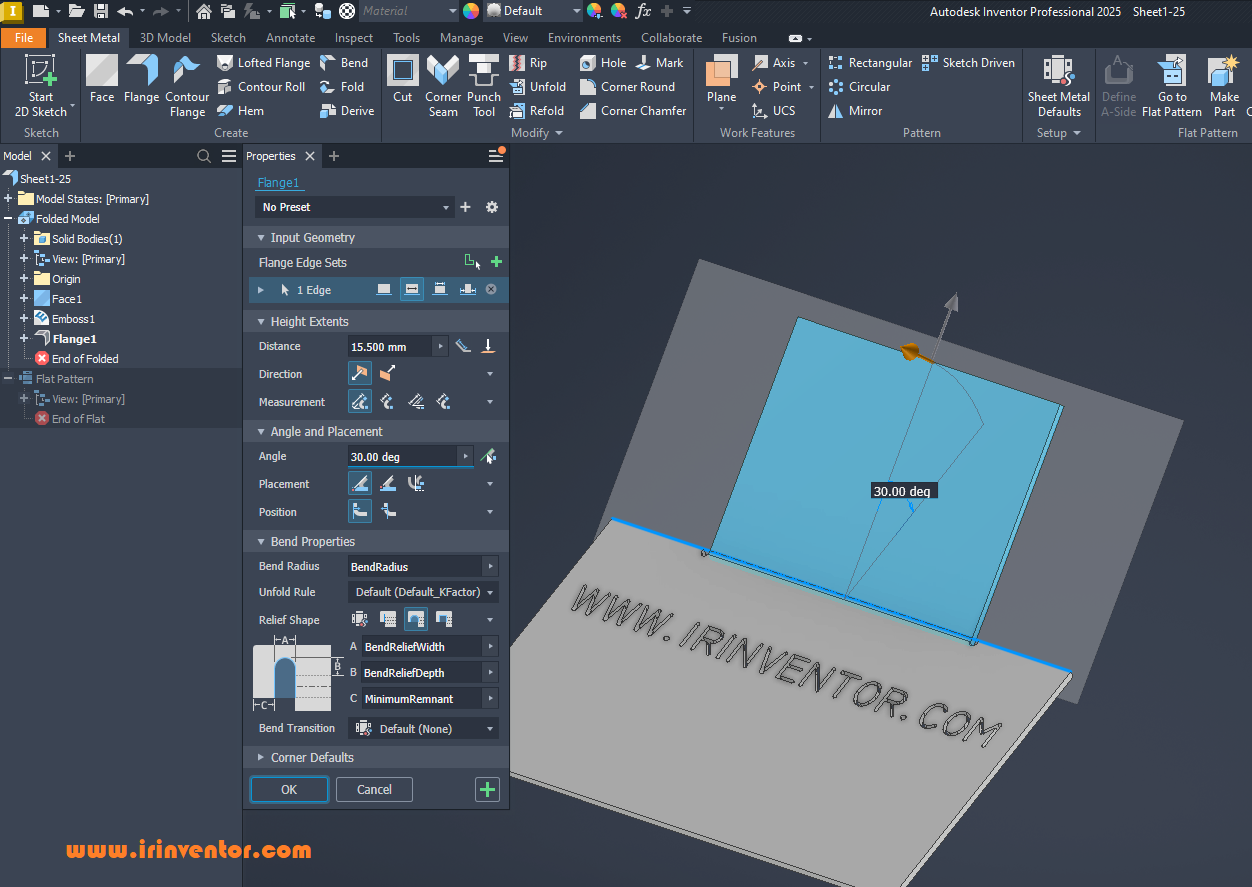Start a 2D Sketch
The height and width of the screenshot is (887, 1252).
tap(41, 86)
